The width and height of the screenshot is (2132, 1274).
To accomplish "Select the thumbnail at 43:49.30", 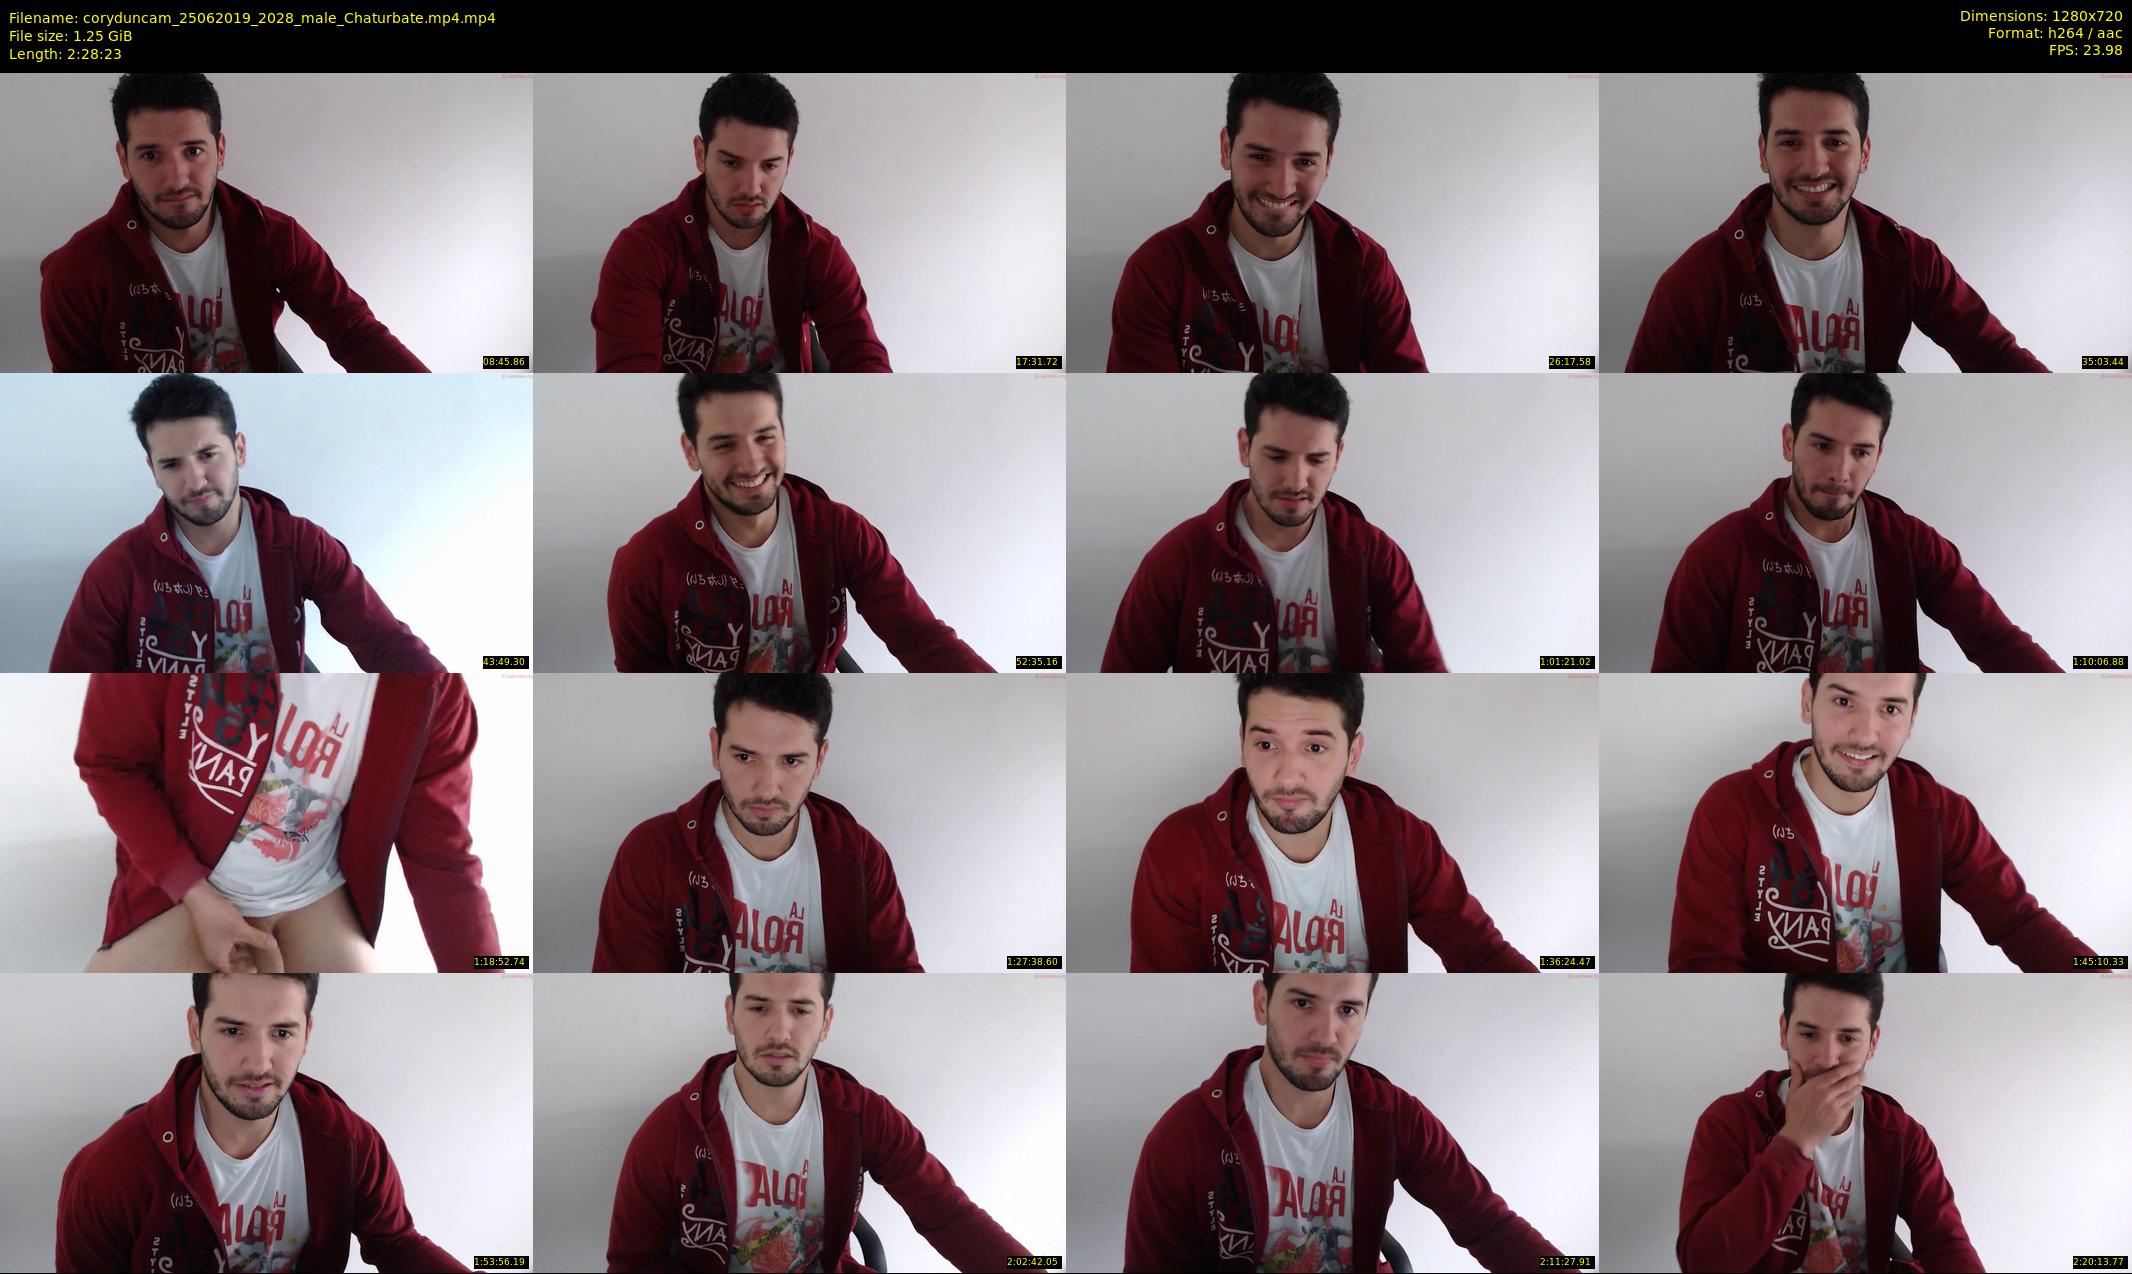I will tap(266, 522).
